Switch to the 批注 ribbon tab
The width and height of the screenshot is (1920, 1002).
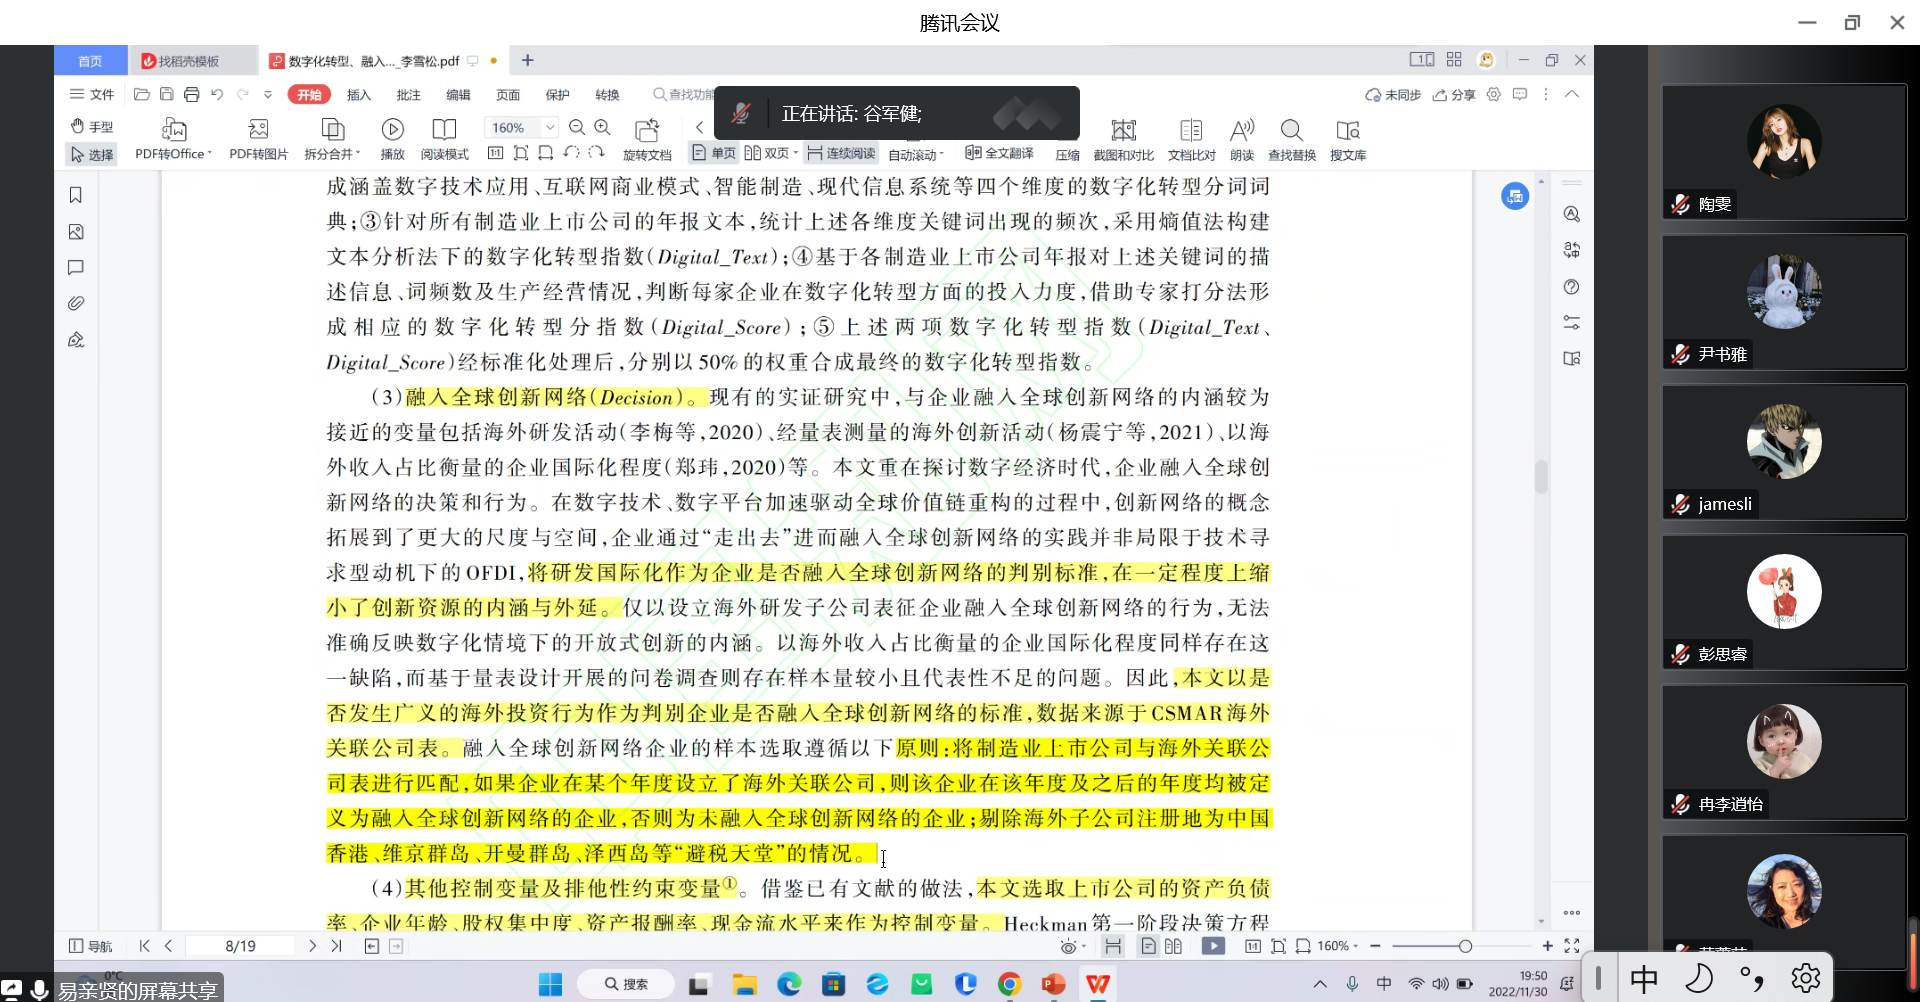(408, 94)
